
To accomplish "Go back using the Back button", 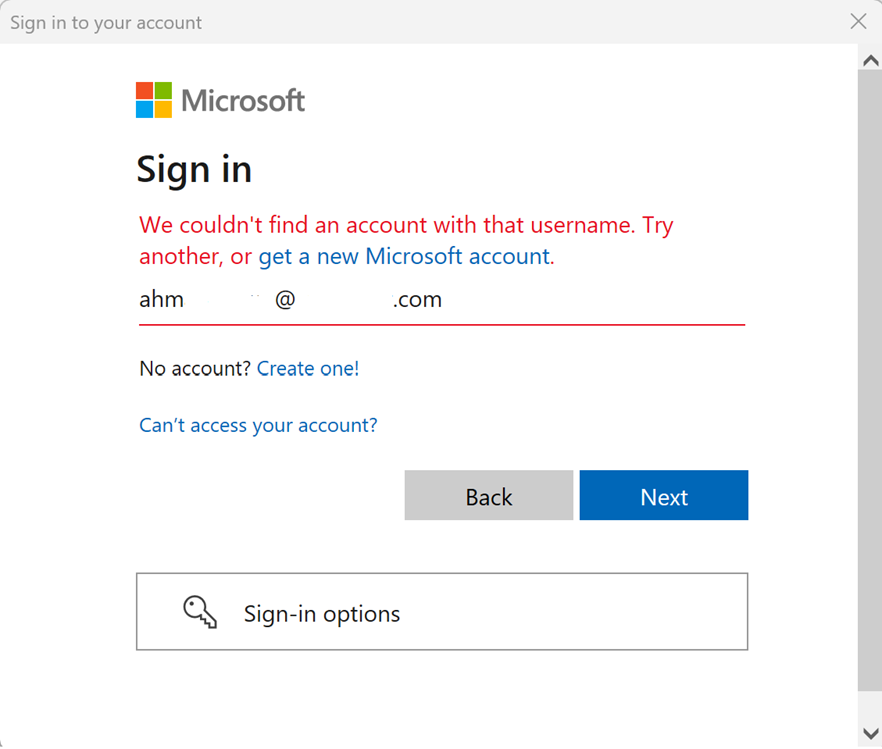I will [488, 496].
